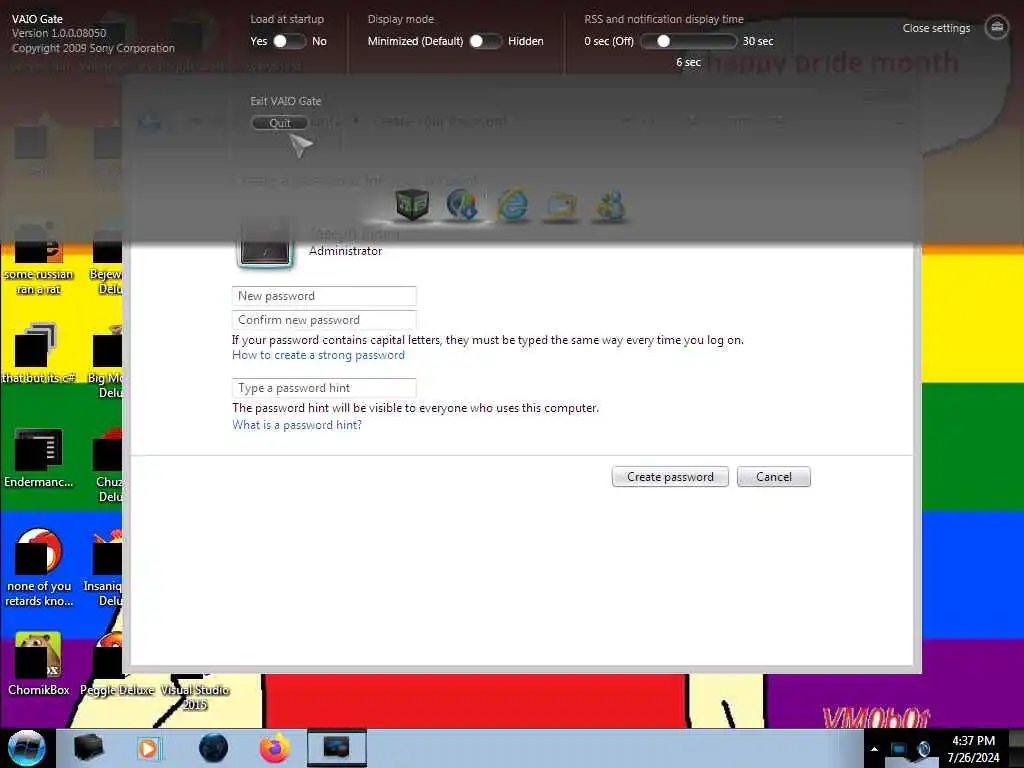This screenshot has width=1024, height=768.
Task: Launch the Messenger people icon in the dock
Action: (610, 206)
